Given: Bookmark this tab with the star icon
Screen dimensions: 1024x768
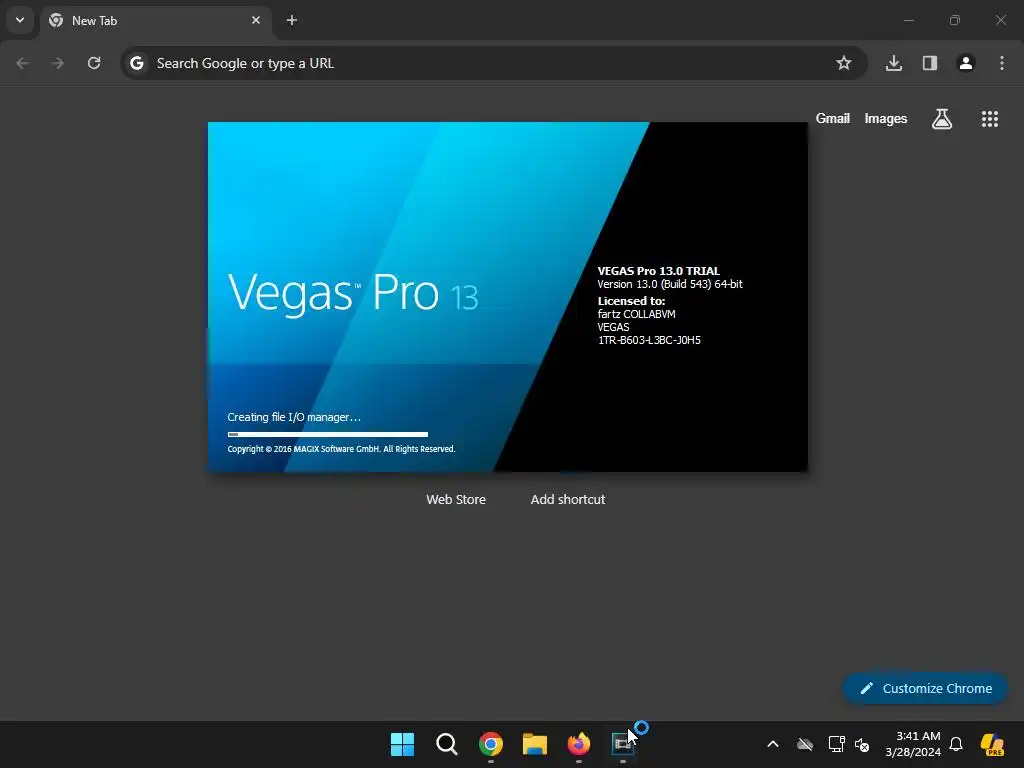Looking at the screenshot, I should tap(844, 63).
